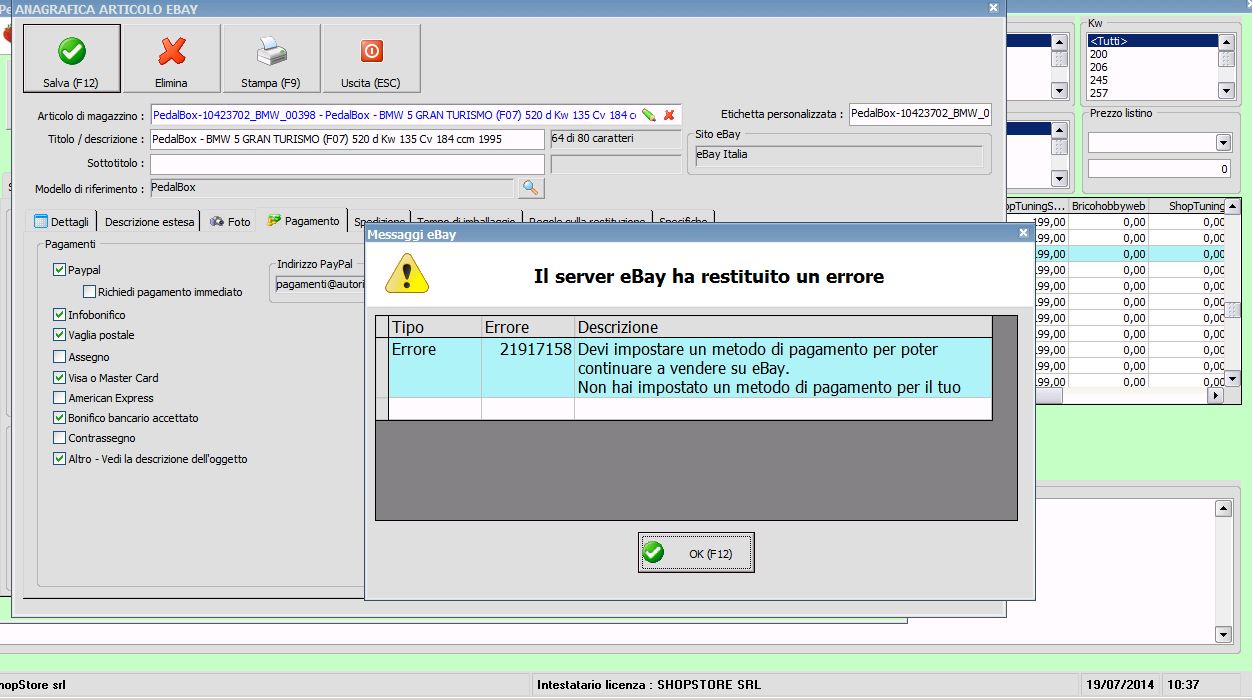1252x700 pixels.
Task: Open the Descrizione estesa tab
Action: point(149,221)
